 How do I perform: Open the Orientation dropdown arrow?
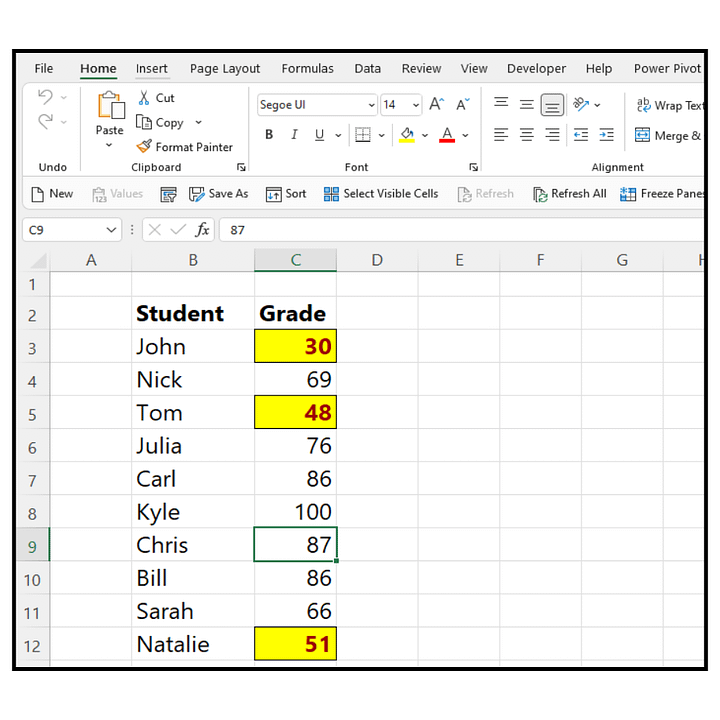[x=597, y=105]
